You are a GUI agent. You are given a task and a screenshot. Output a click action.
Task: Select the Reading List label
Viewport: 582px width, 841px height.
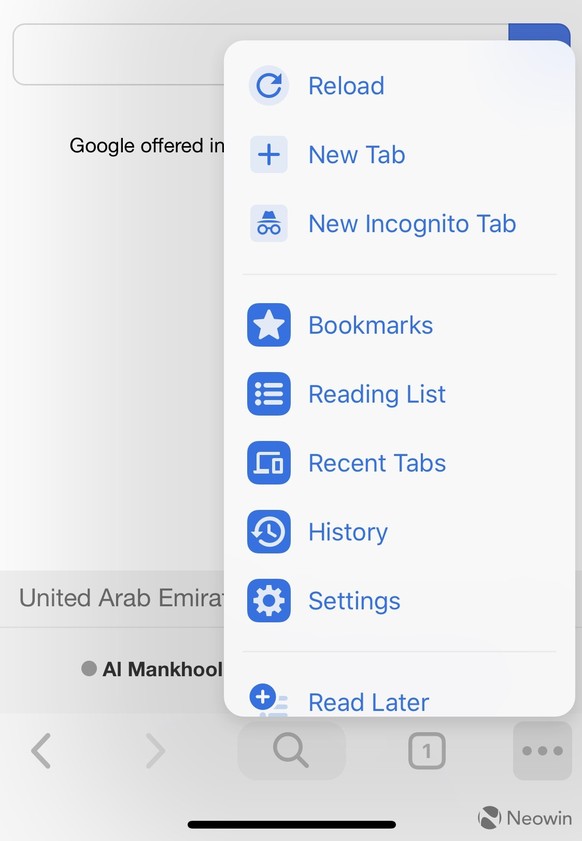pos(377,394)
